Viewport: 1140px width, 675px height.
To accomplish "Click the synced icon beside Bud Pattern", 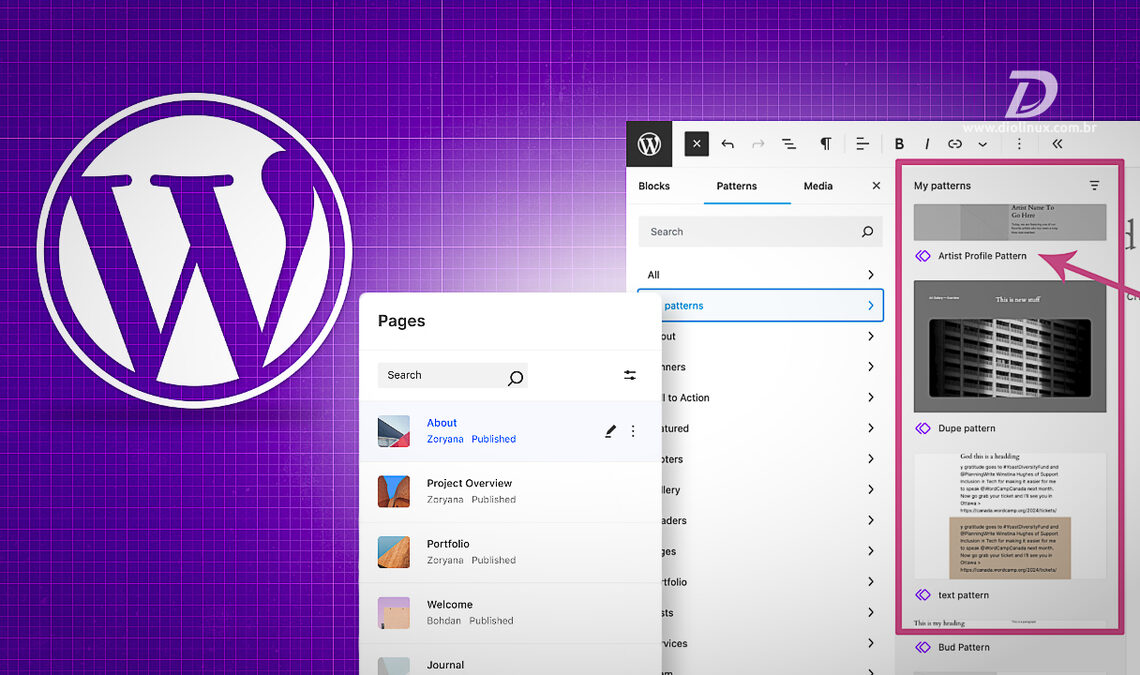I will pyautogui.click(x=923, y=647).
